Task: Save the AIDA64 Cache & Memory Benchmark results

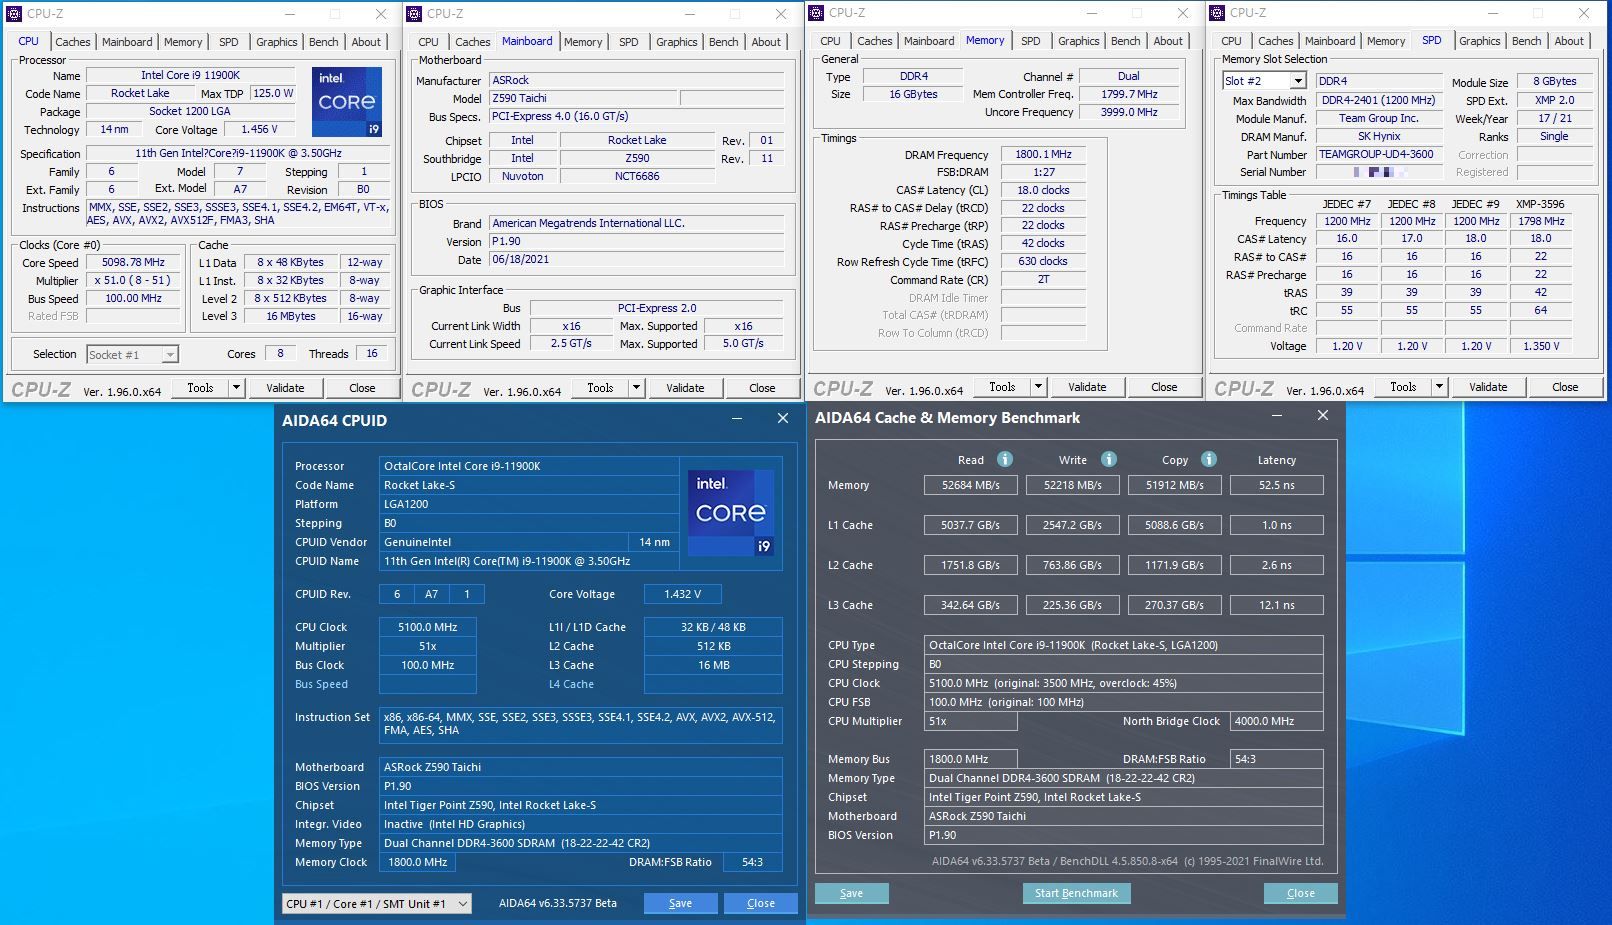Action: (851, 893)
